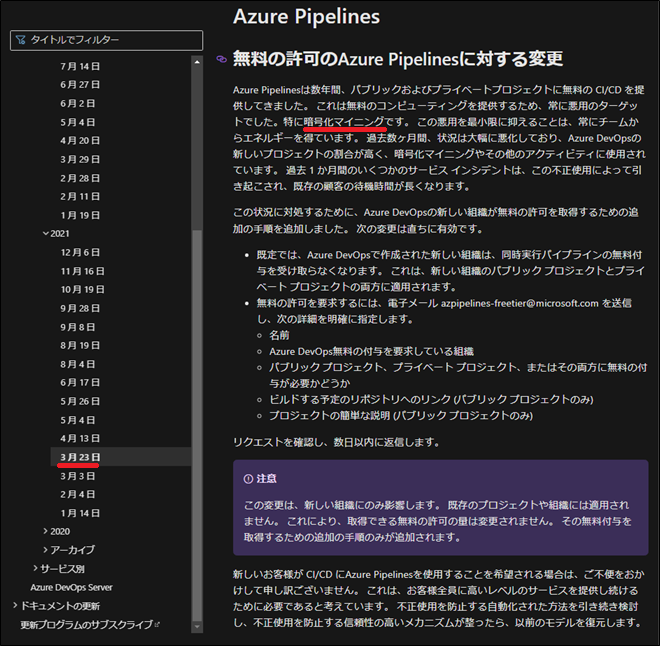Viewport: 660px width, 646px height.
Task: Select the 1月 19日 entry
Action: click(80, 215)
